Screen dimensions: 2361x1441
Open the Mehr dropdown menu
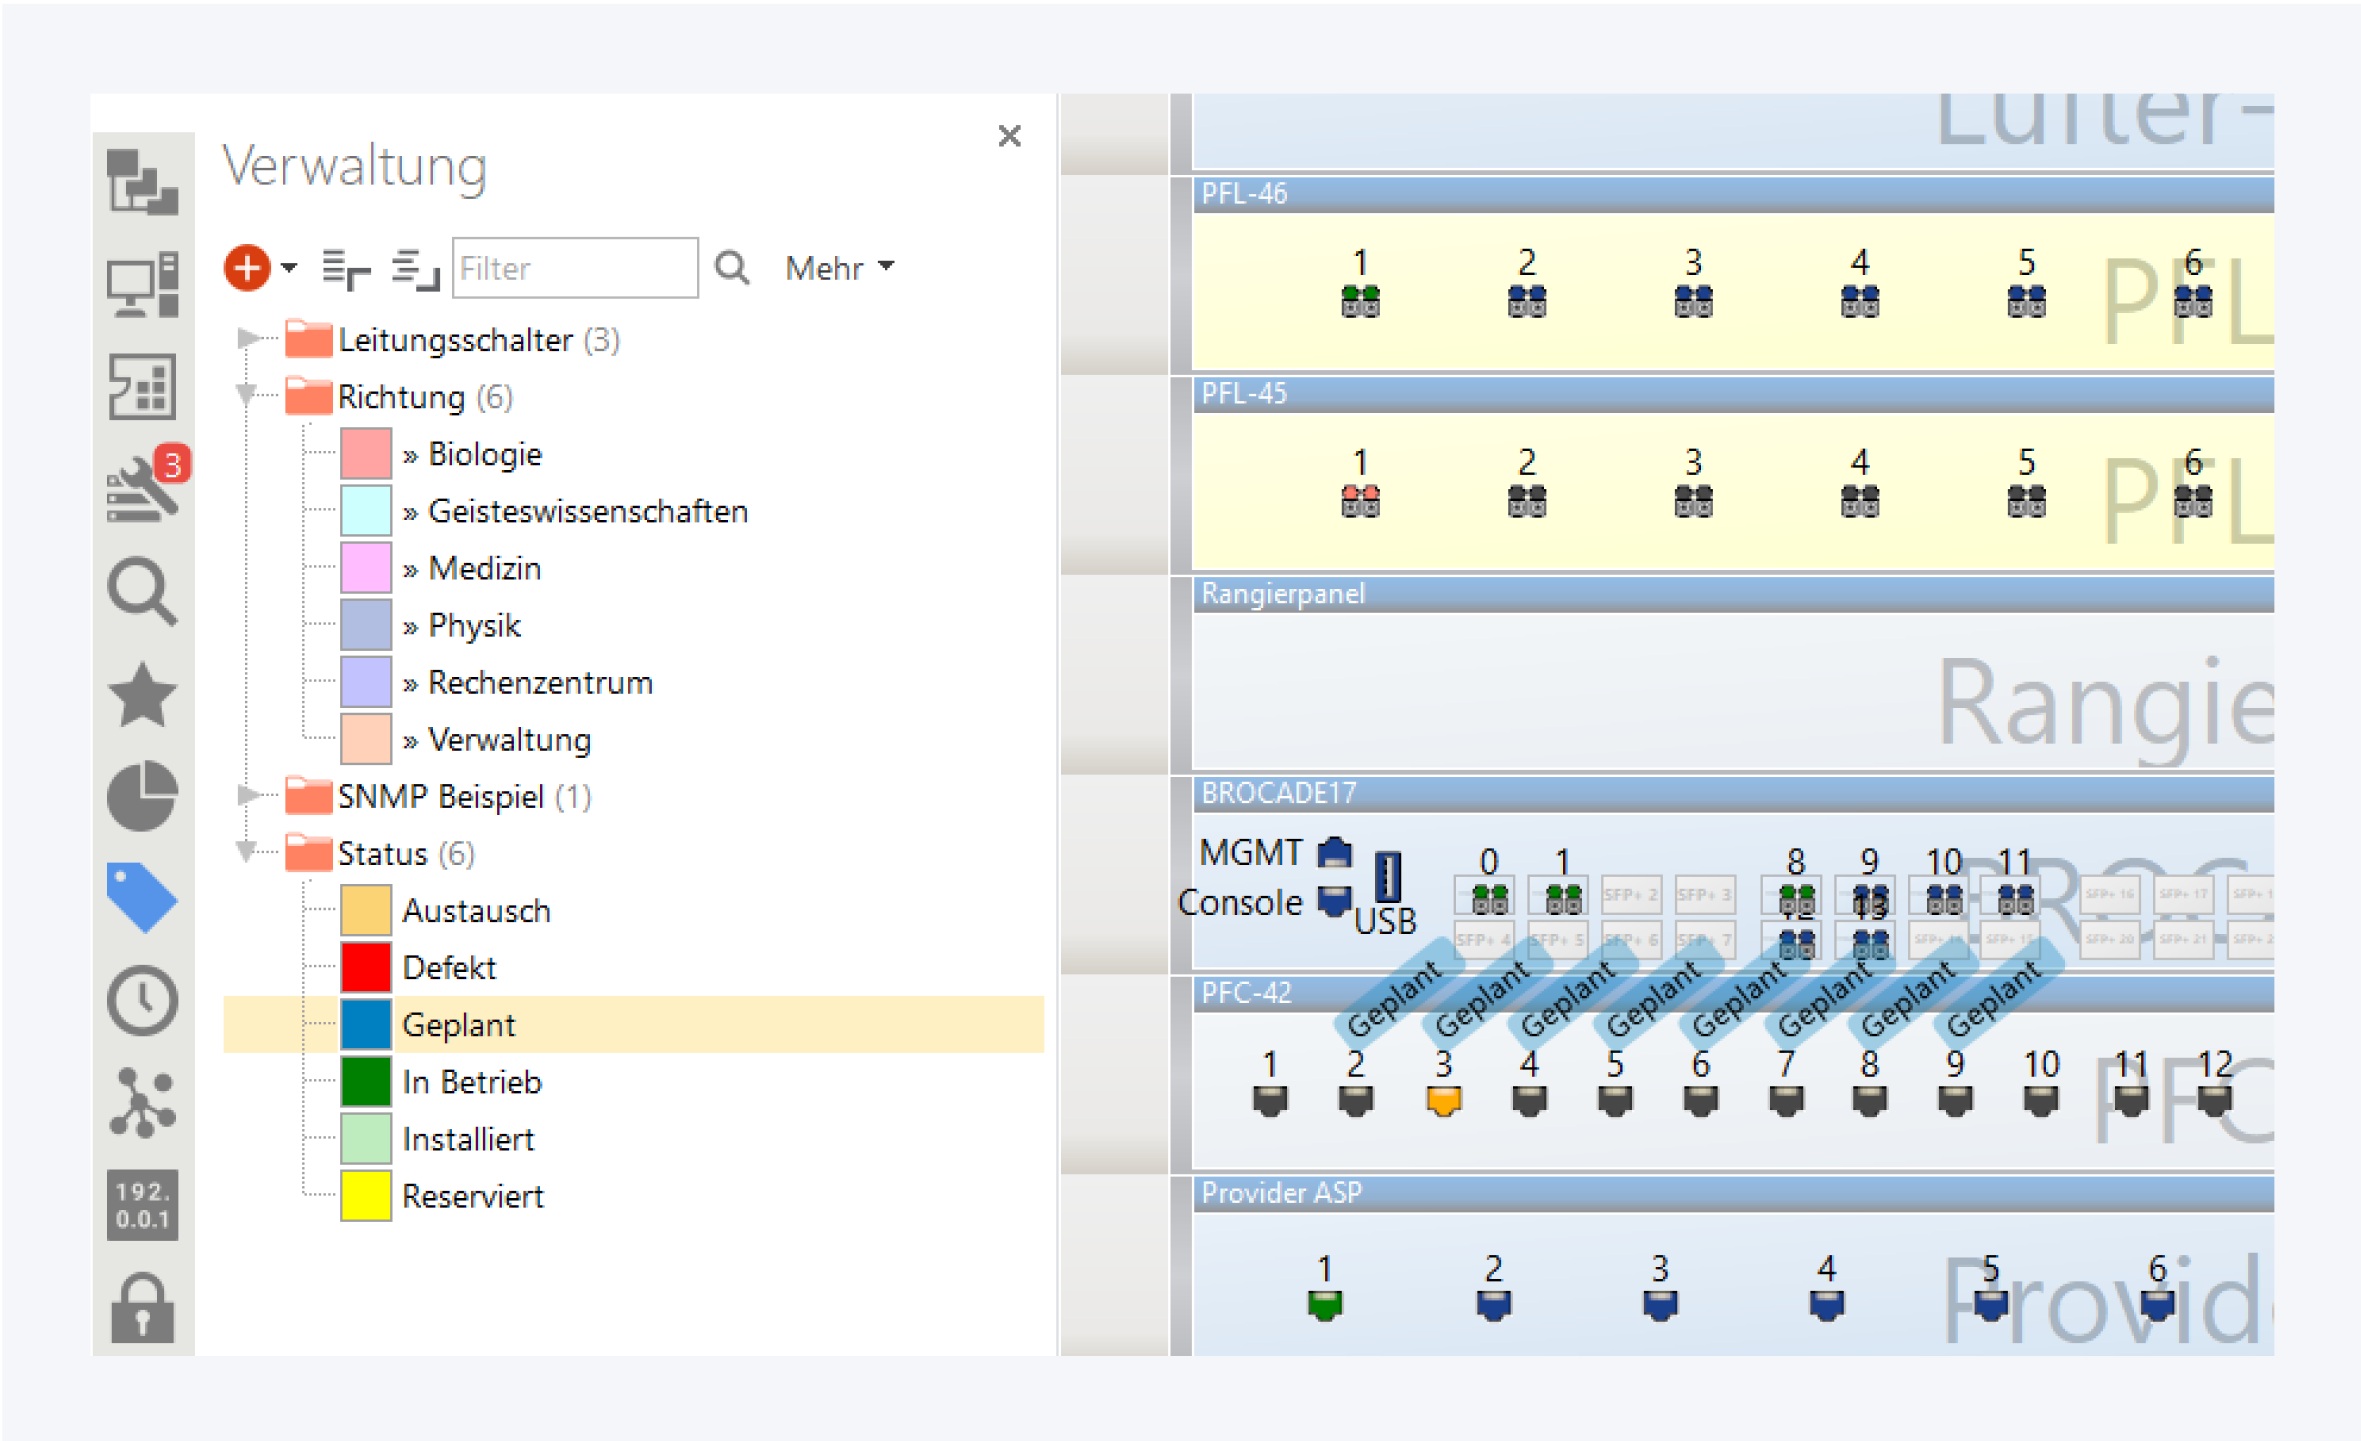click(839, 268)
